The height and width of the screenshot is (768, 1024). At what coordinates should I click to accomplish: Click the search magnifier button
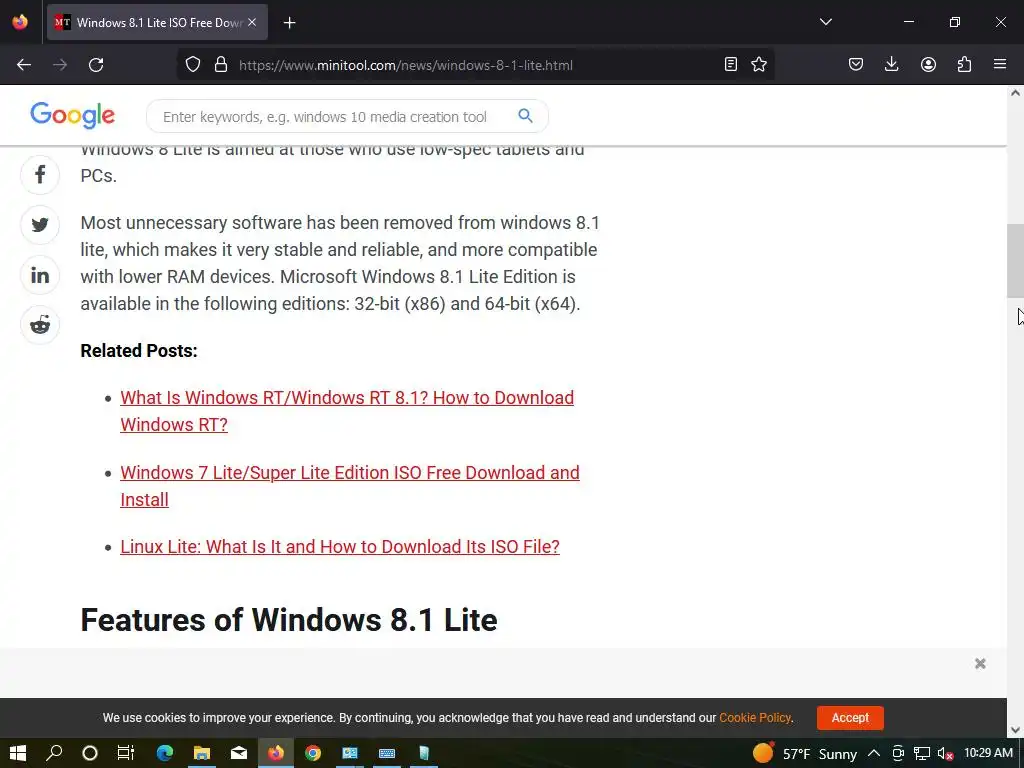click(525, 116)
